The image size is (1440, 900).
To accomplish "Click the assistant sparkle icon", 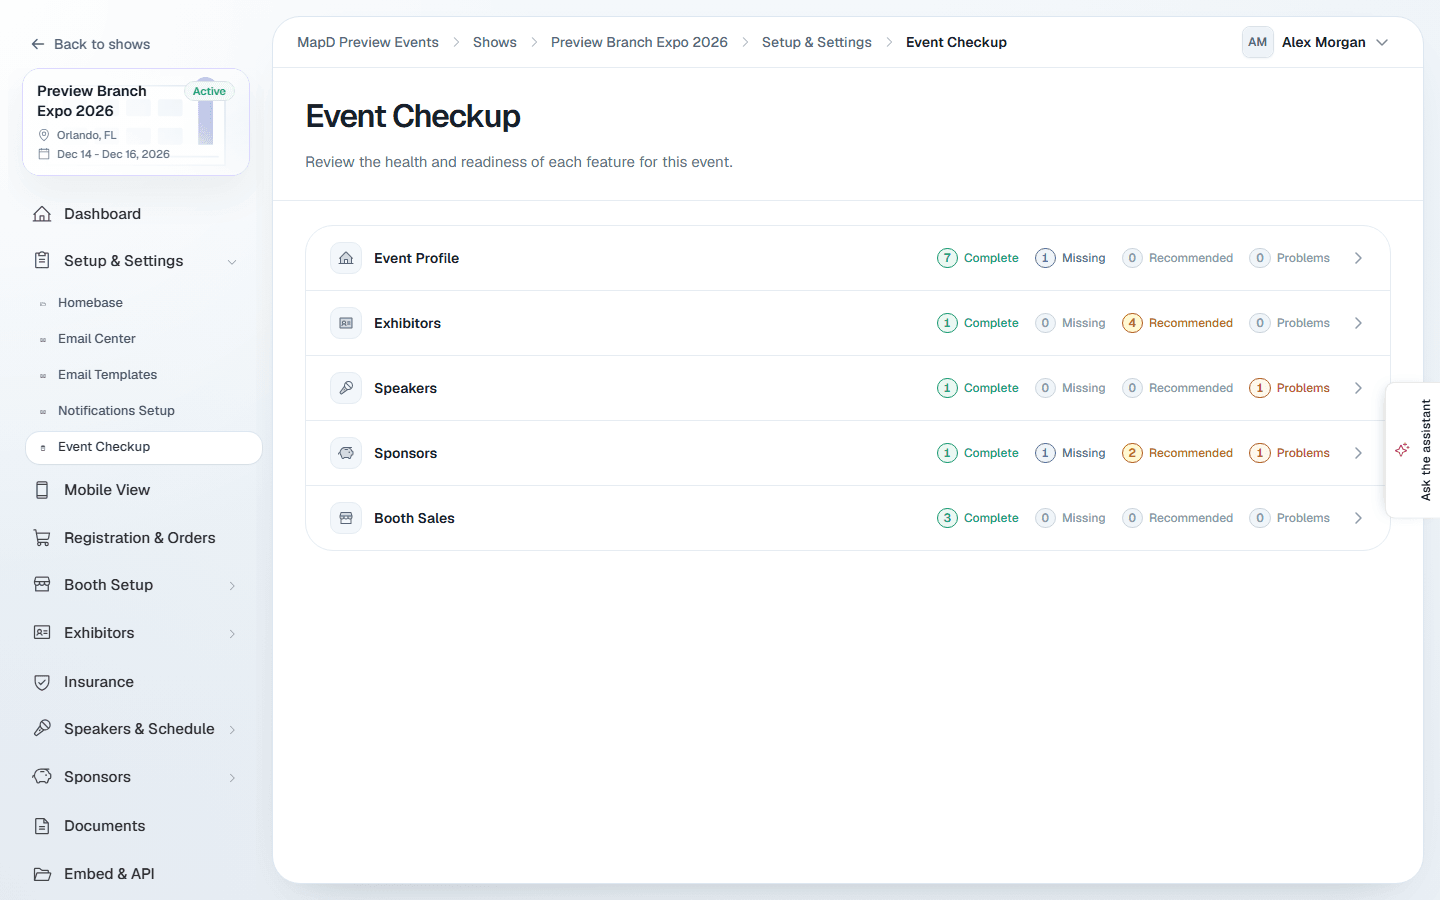I will pos(1402,450).
